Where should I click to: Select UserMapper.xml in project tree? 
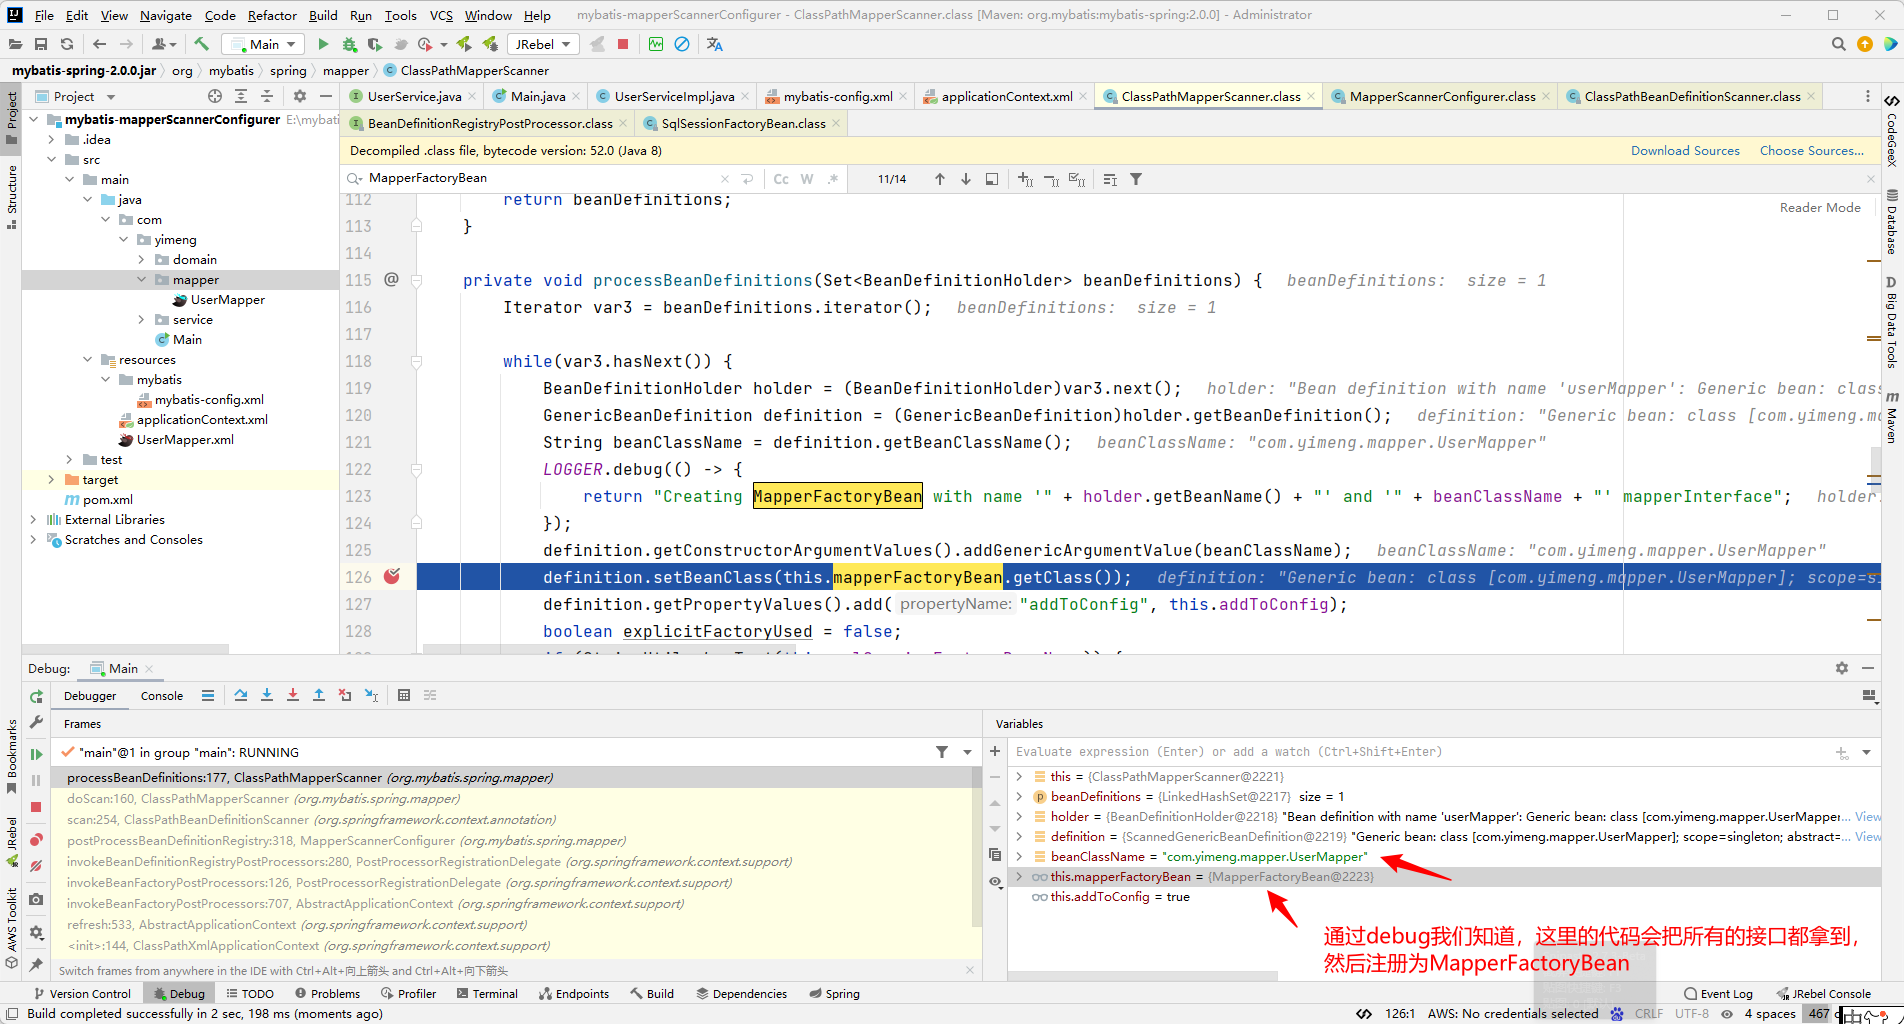tap(185, 439)
